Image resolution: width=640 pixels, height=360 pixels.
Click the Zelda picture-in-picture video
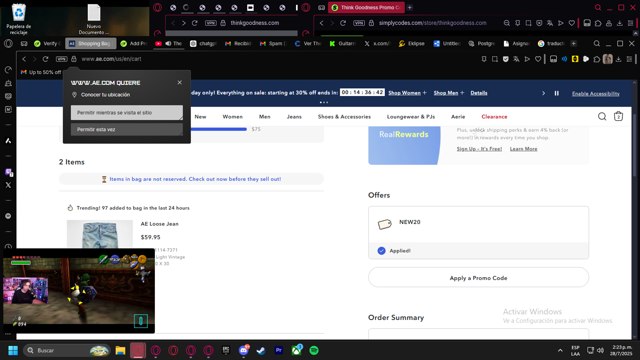coord(79,291)
